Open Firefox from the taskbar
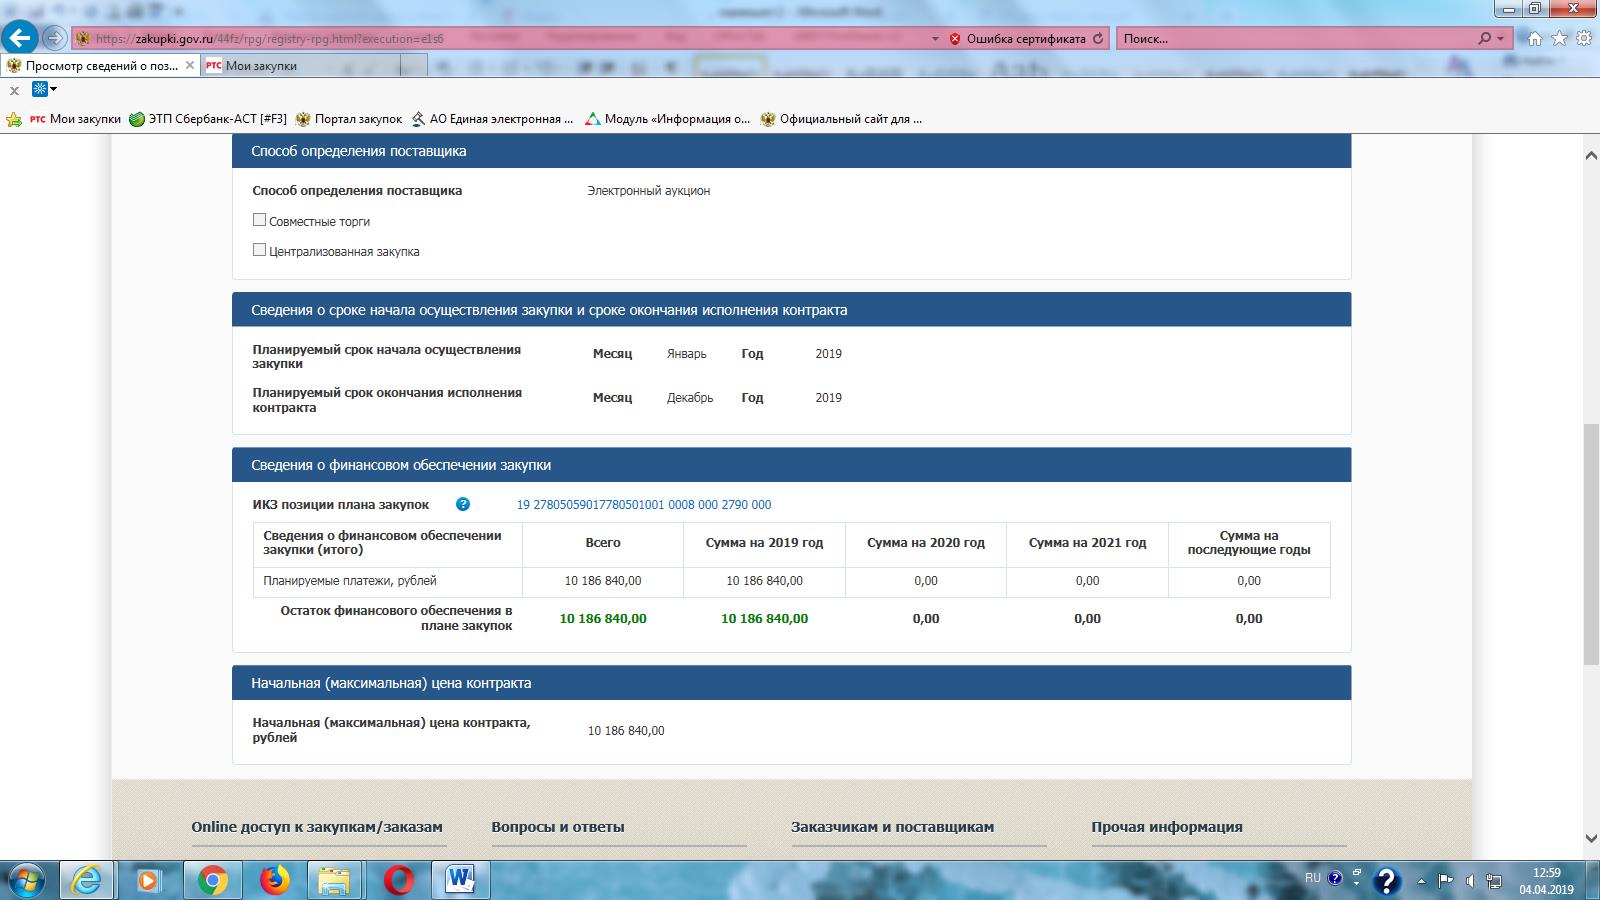Image resolution: width=1600 pixels, height=900 pixels. 274,880
